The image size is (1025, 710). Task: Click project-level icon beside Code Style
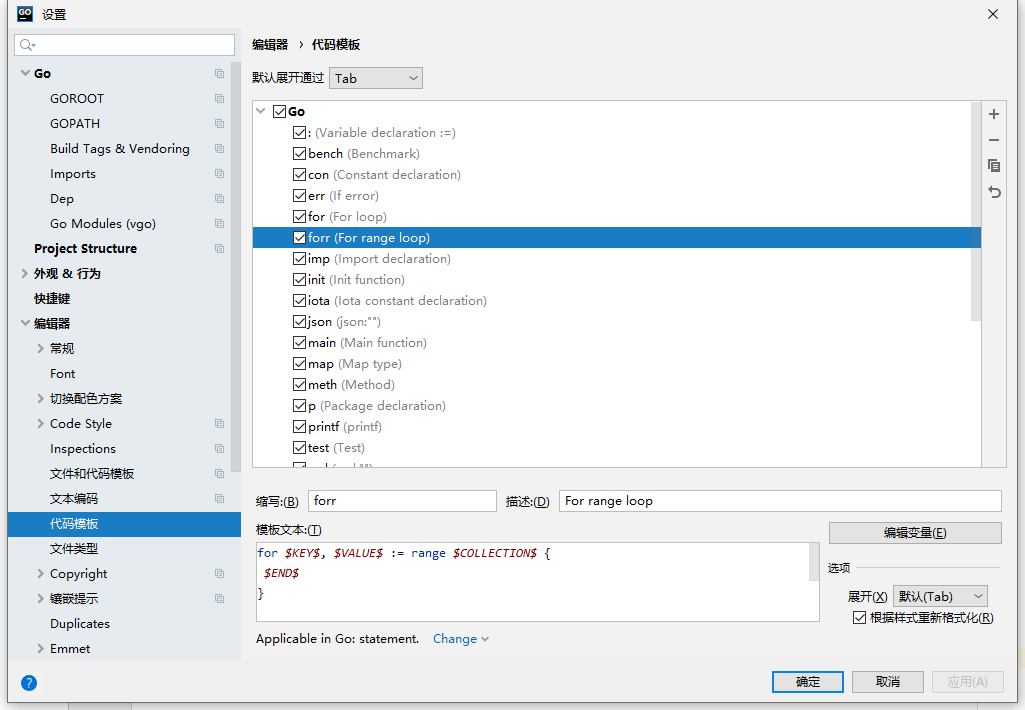pyautogui.click(x=220, y=424)
